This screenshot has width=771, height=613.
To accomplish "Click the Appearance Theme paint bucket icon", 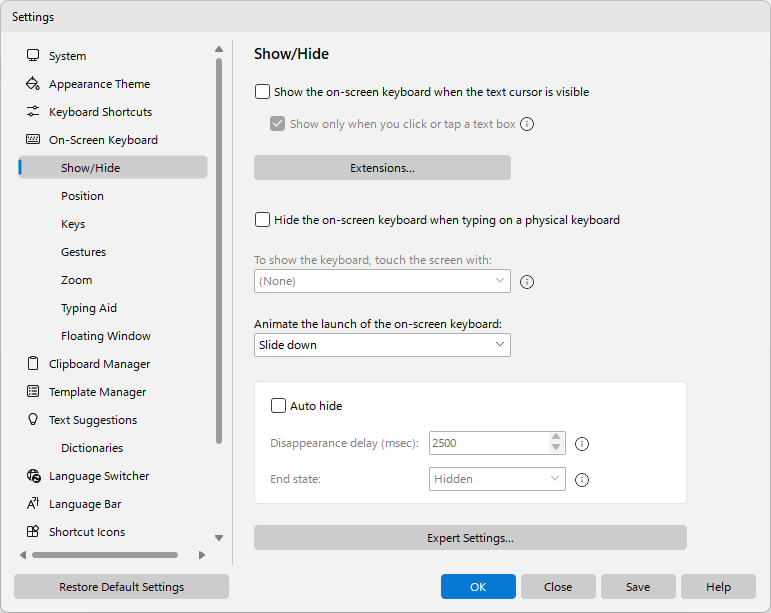I will tap(33, 83).
